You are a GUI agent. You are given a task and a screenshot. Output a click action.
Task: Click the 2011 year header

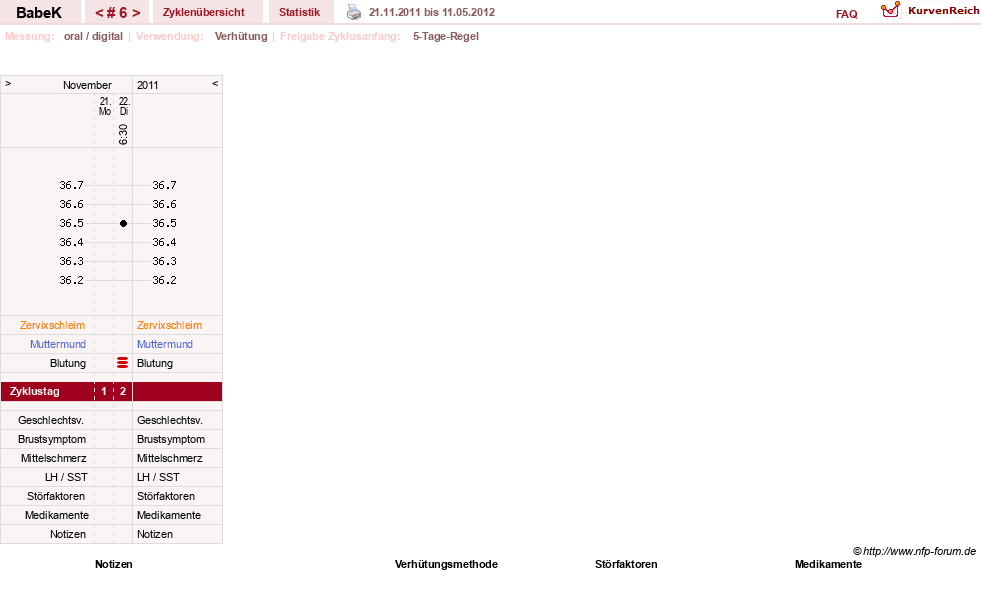click(x=148, y=85)
